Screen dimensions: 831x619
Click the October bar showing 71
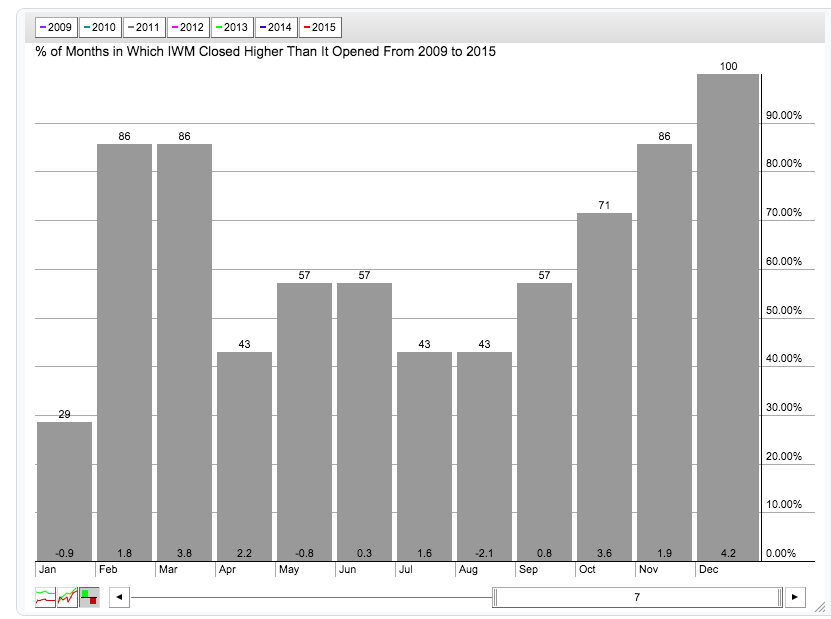[604, 387]
